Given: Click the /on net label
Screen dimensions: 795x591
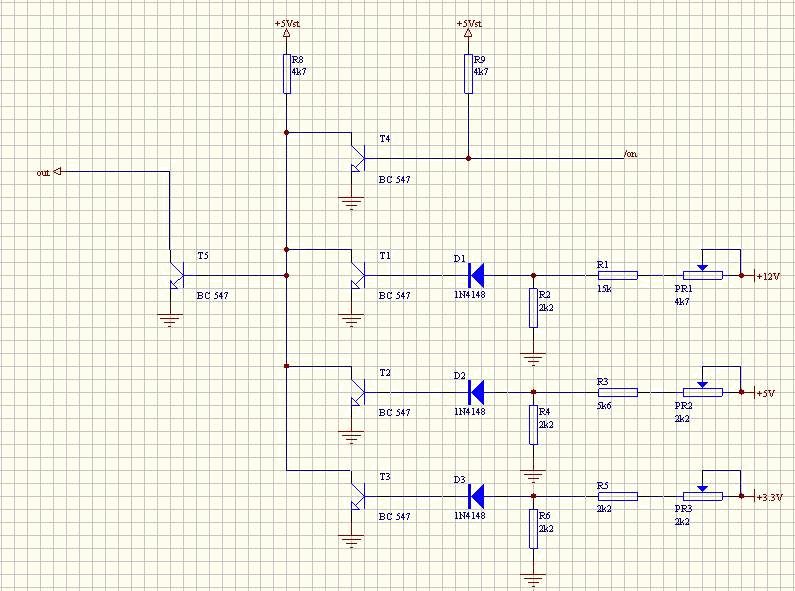Looking at the screenshot, I should 630,154.
